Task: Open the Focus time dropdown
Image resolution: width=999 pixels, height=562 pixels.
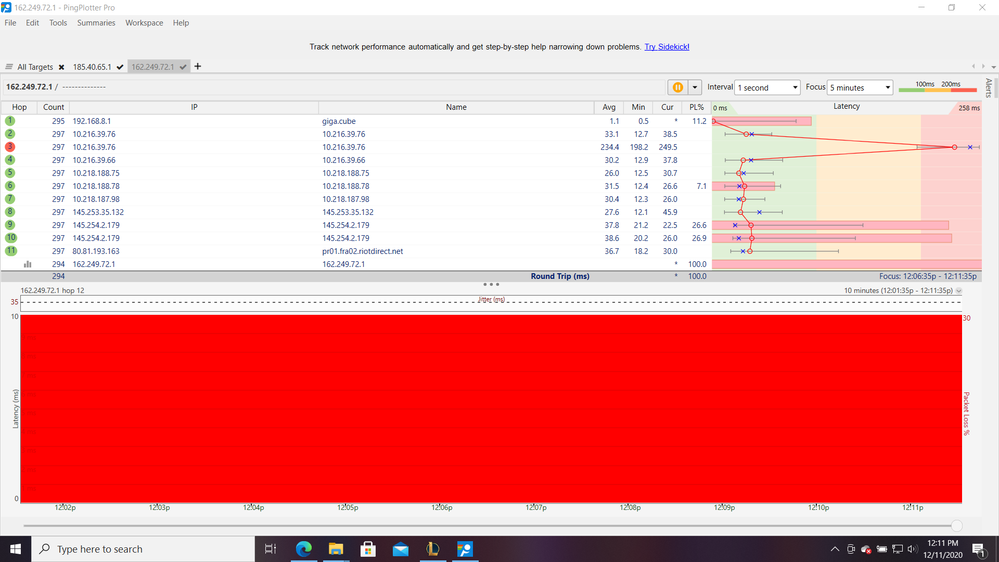Action: click(859, 87)
